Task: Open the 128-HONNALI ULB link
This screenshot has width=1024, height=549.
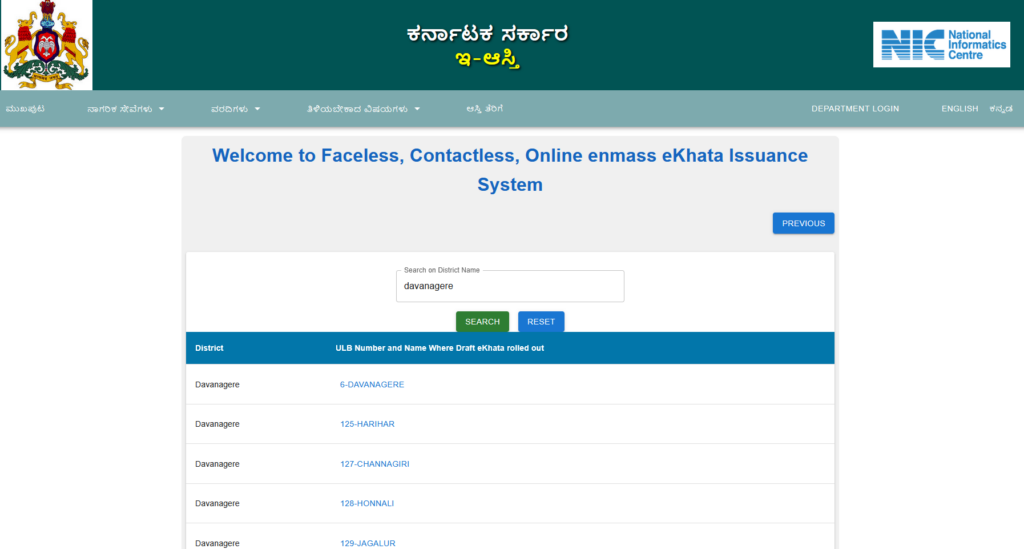Action: point(367,503)
